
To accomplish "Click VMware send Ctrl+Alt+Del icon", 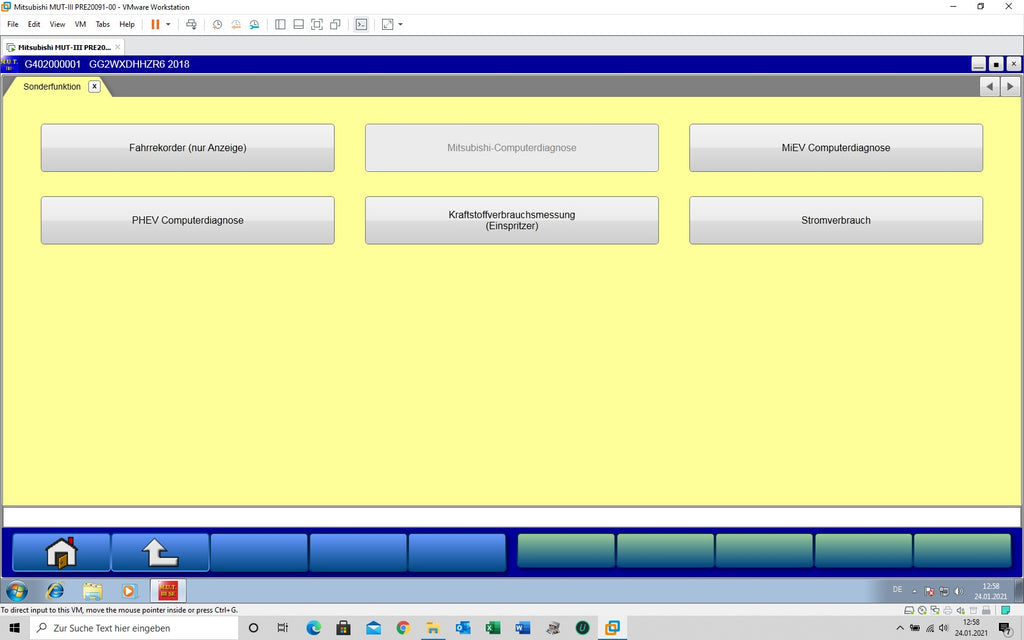I will coord(191,24).
